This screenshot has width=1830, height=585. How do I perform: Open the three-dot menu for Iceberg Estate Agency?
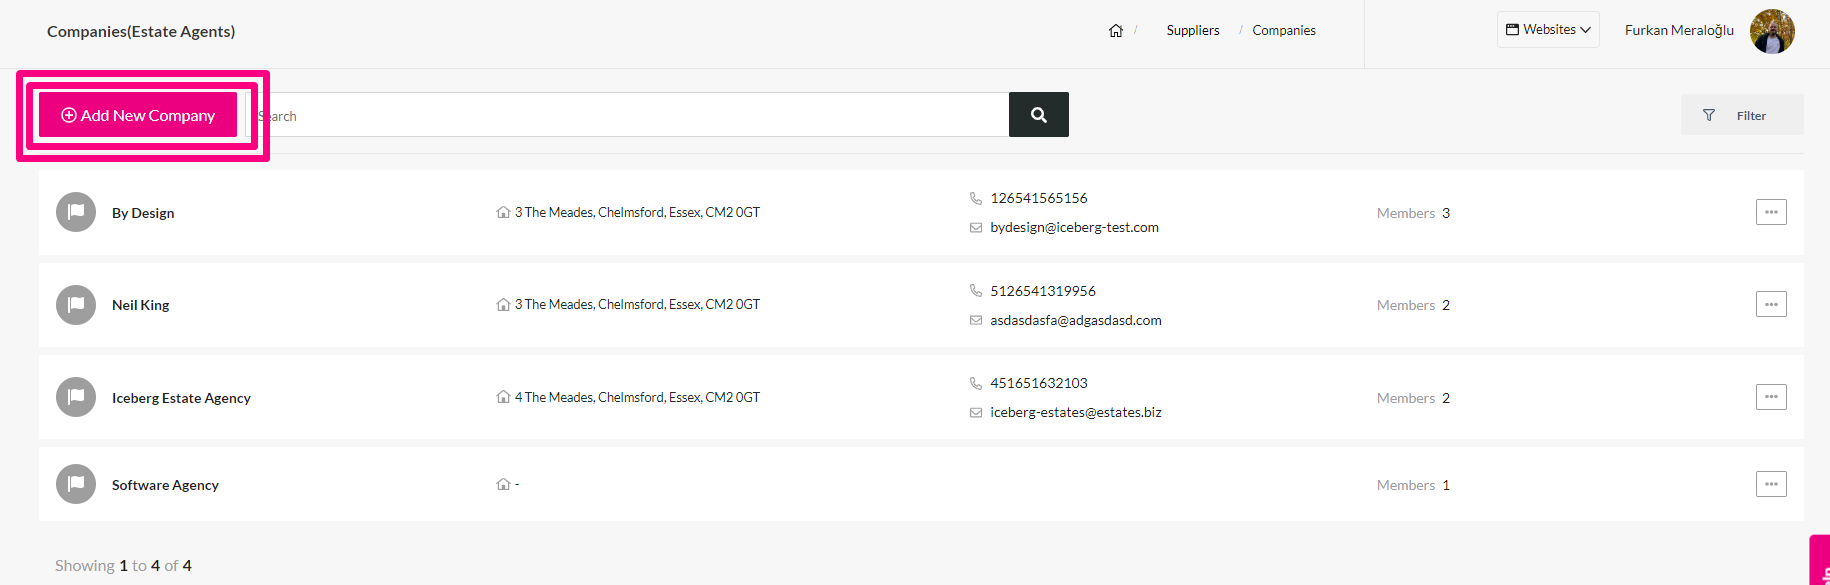click(x=1771, y=397)
